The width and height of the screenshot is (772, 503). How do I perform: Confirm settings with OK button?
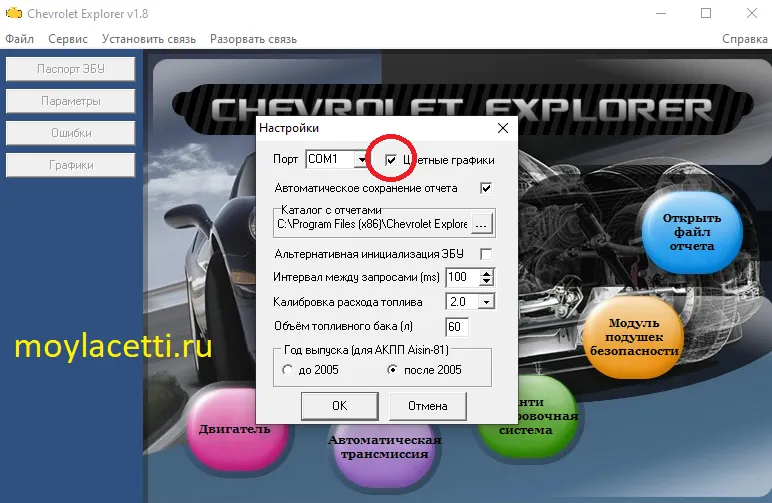340,406
